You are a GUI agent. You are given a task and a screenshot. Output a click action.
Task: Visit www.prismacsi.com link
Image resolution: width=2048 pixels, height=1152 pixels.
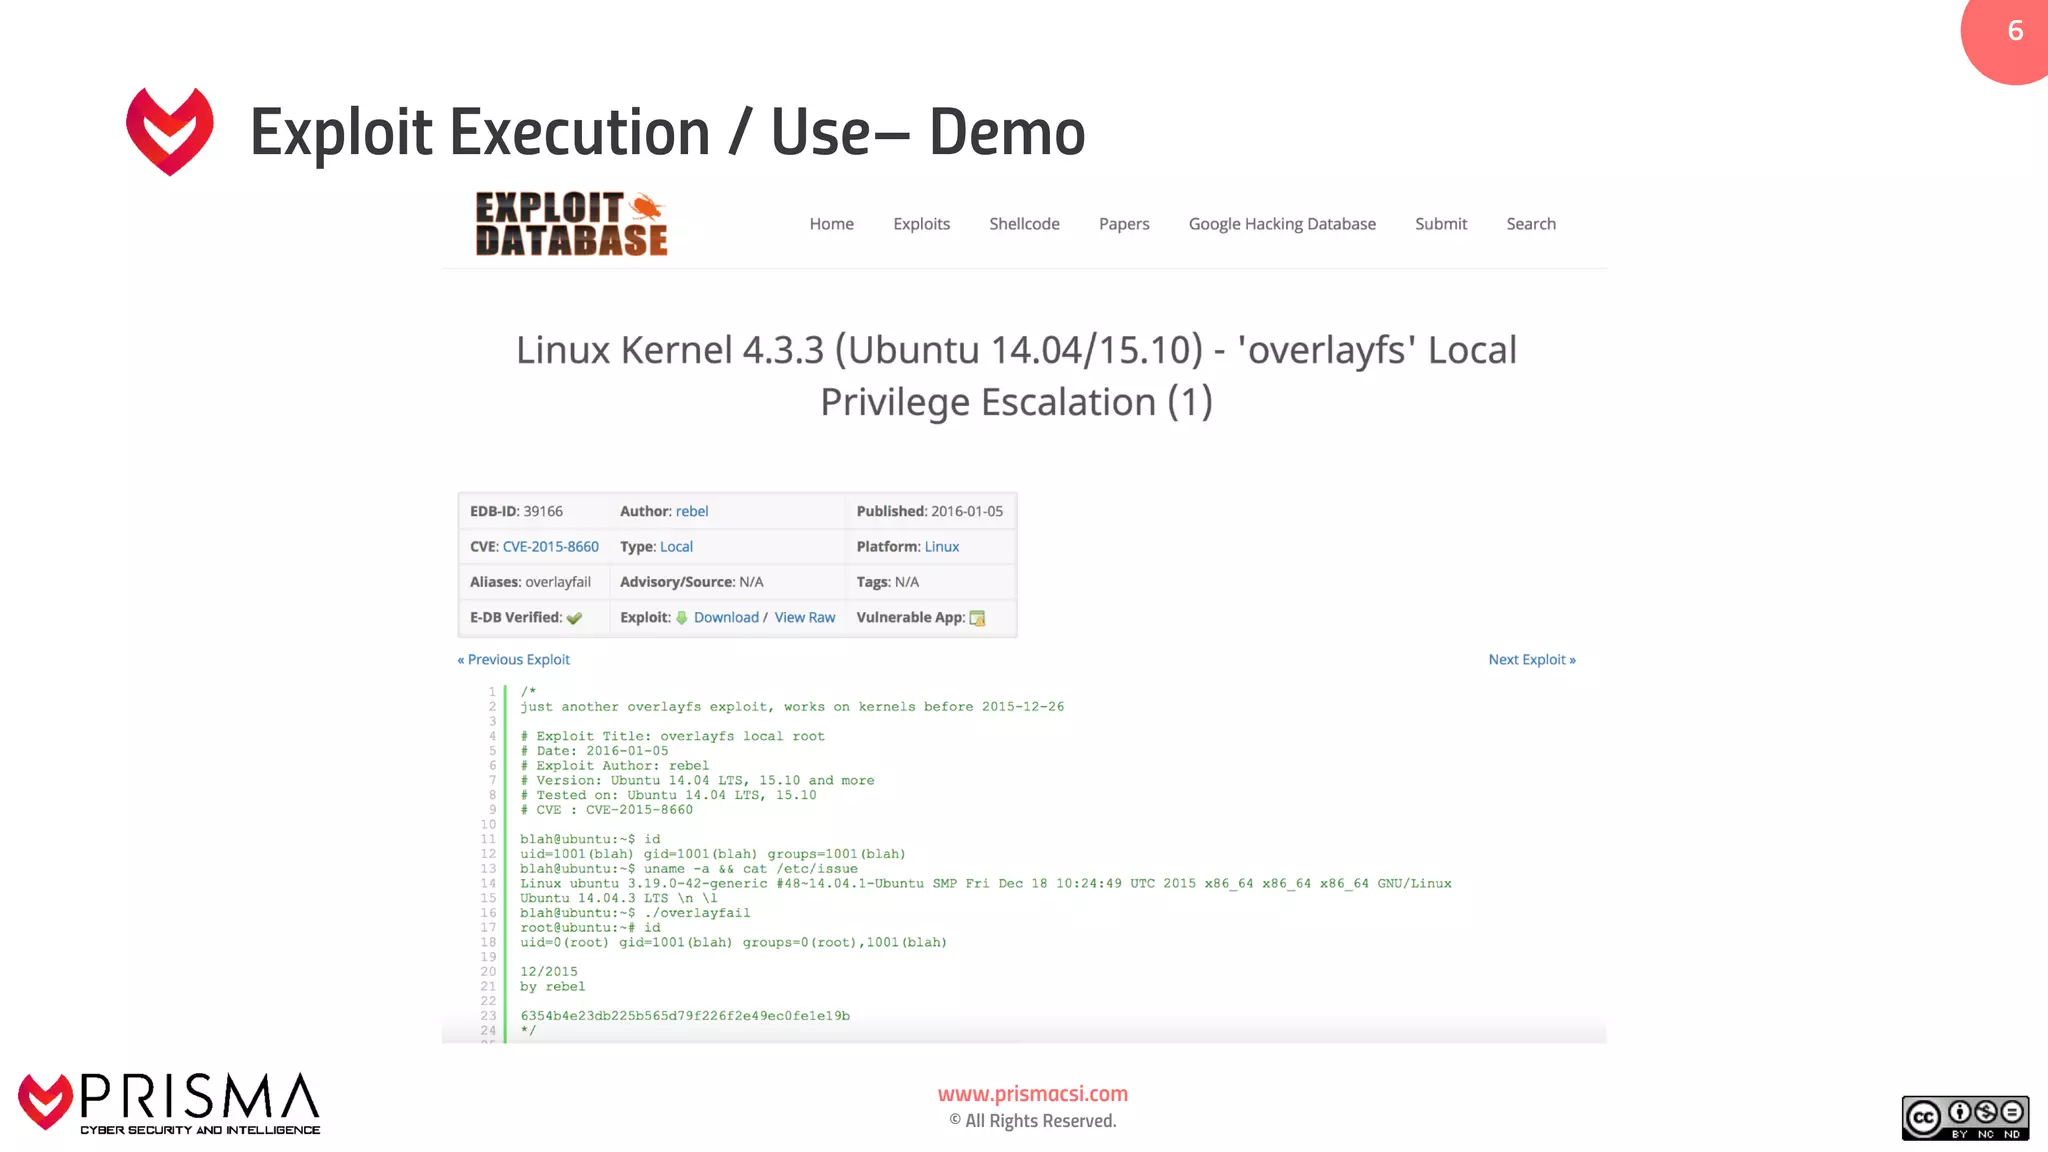[1033, 1094]
